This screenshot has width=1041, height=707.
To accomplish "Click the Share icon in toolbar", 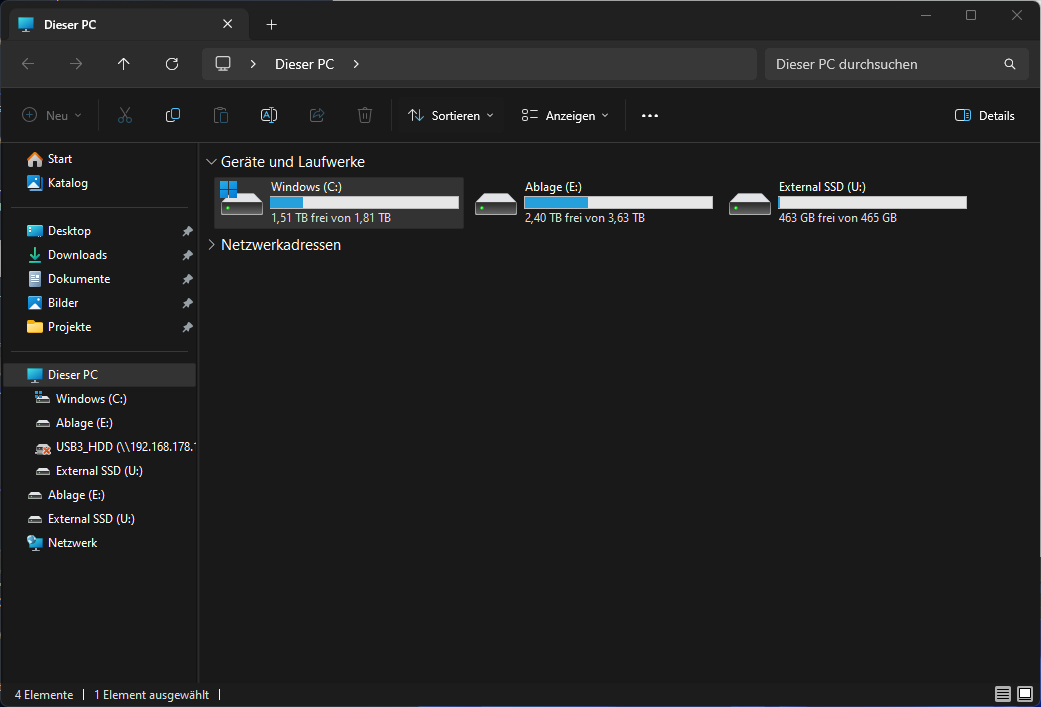I will click(x=317, y=116).
